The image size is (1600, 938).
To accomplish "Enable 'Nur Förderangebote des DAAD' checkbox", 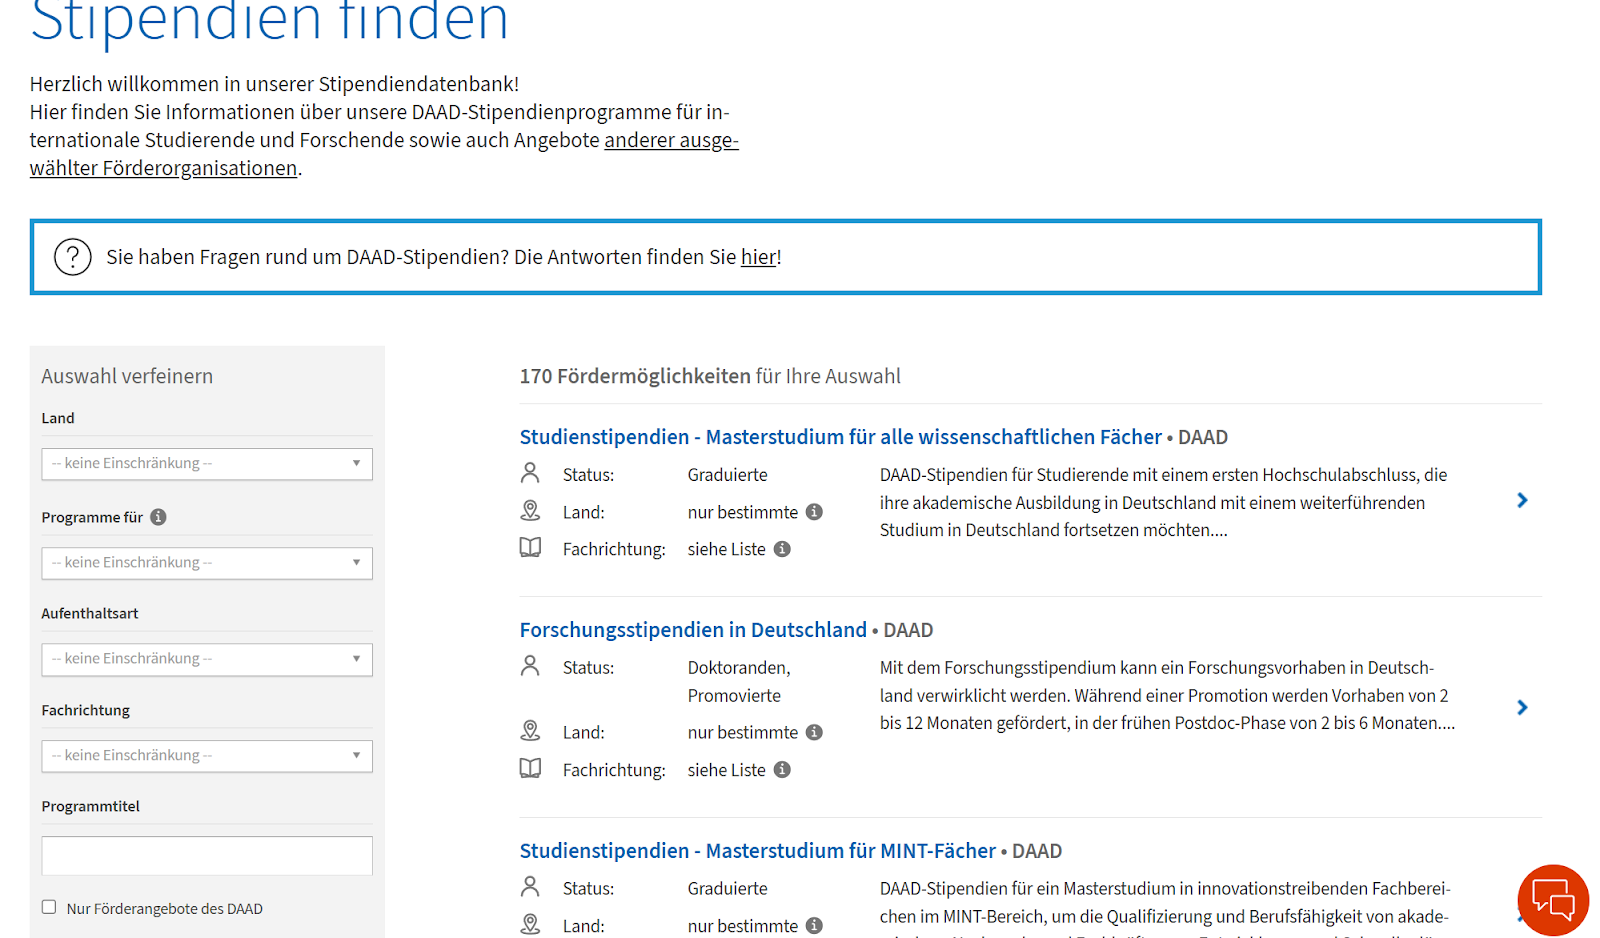I will tap(49, 907).
